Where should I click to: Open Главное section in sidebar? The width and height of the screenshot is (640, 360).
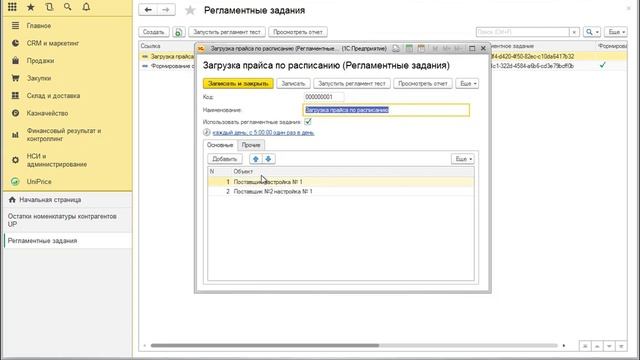pos(39,26)
